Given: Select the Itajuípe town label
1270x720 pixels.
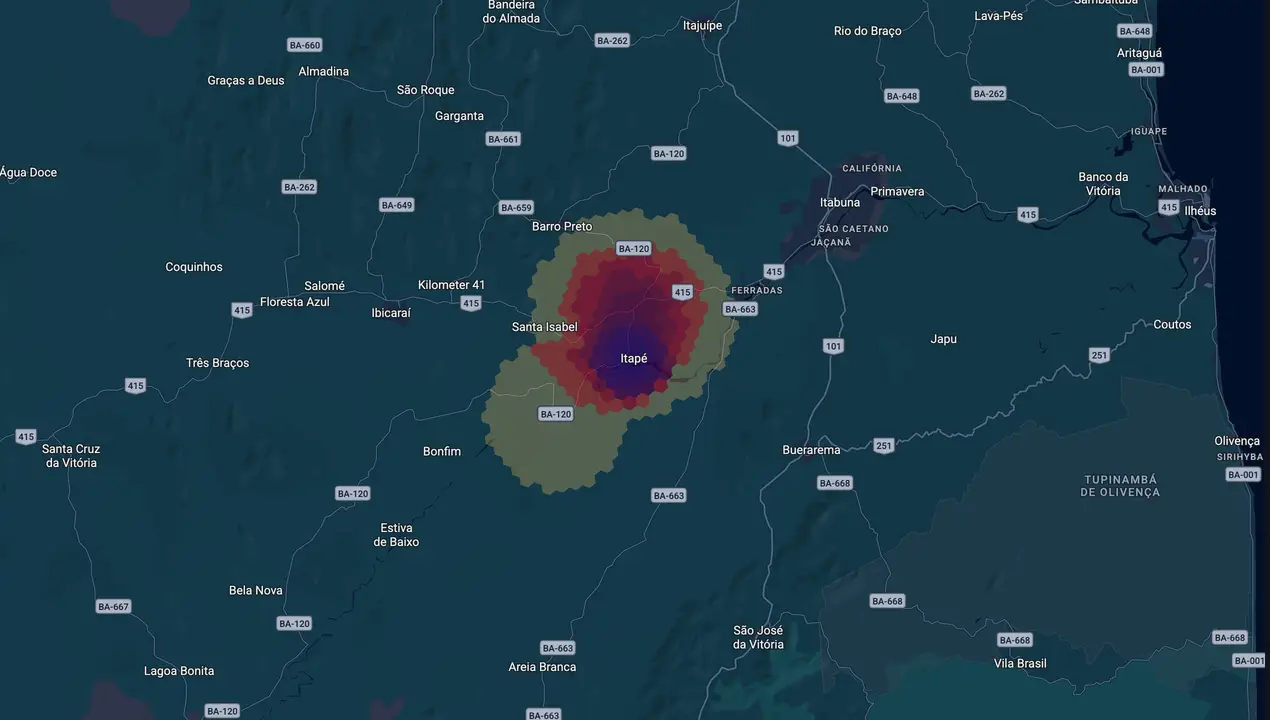Looking at the screenshot, I should 702,26.
